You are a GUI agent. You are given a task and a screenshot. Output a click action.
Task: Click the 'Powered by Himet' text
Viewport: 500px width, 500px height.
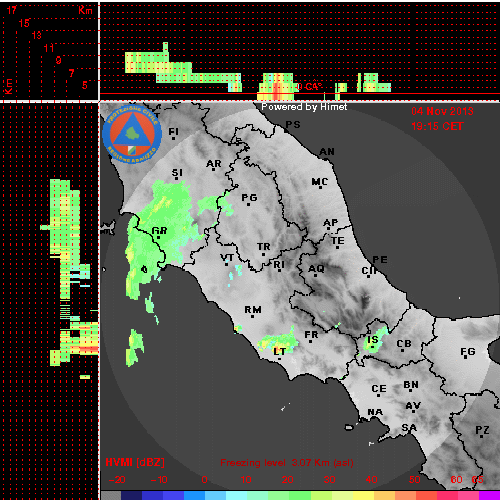click(x=304, y=107)
